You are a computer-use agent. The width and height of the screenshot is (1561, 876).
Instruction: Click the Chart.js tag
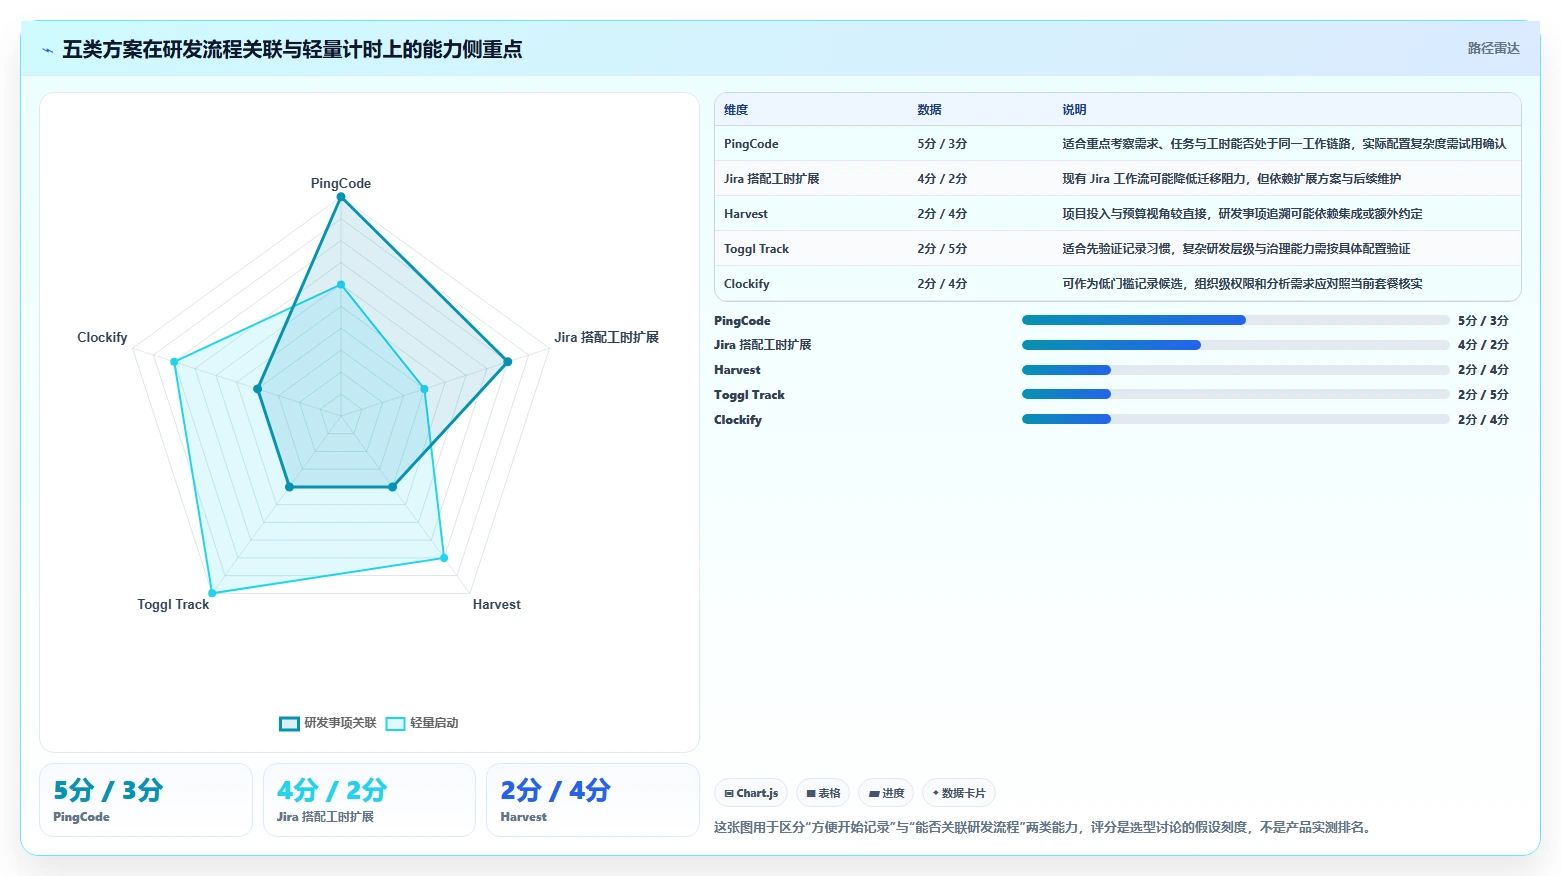(751, 793)
